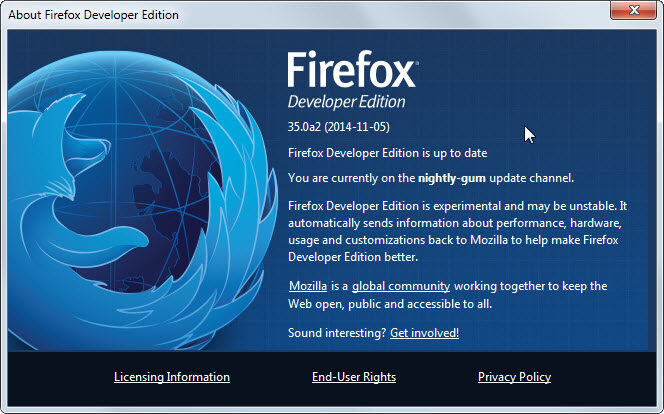Follow the Get involved! link

coord(424,333)
